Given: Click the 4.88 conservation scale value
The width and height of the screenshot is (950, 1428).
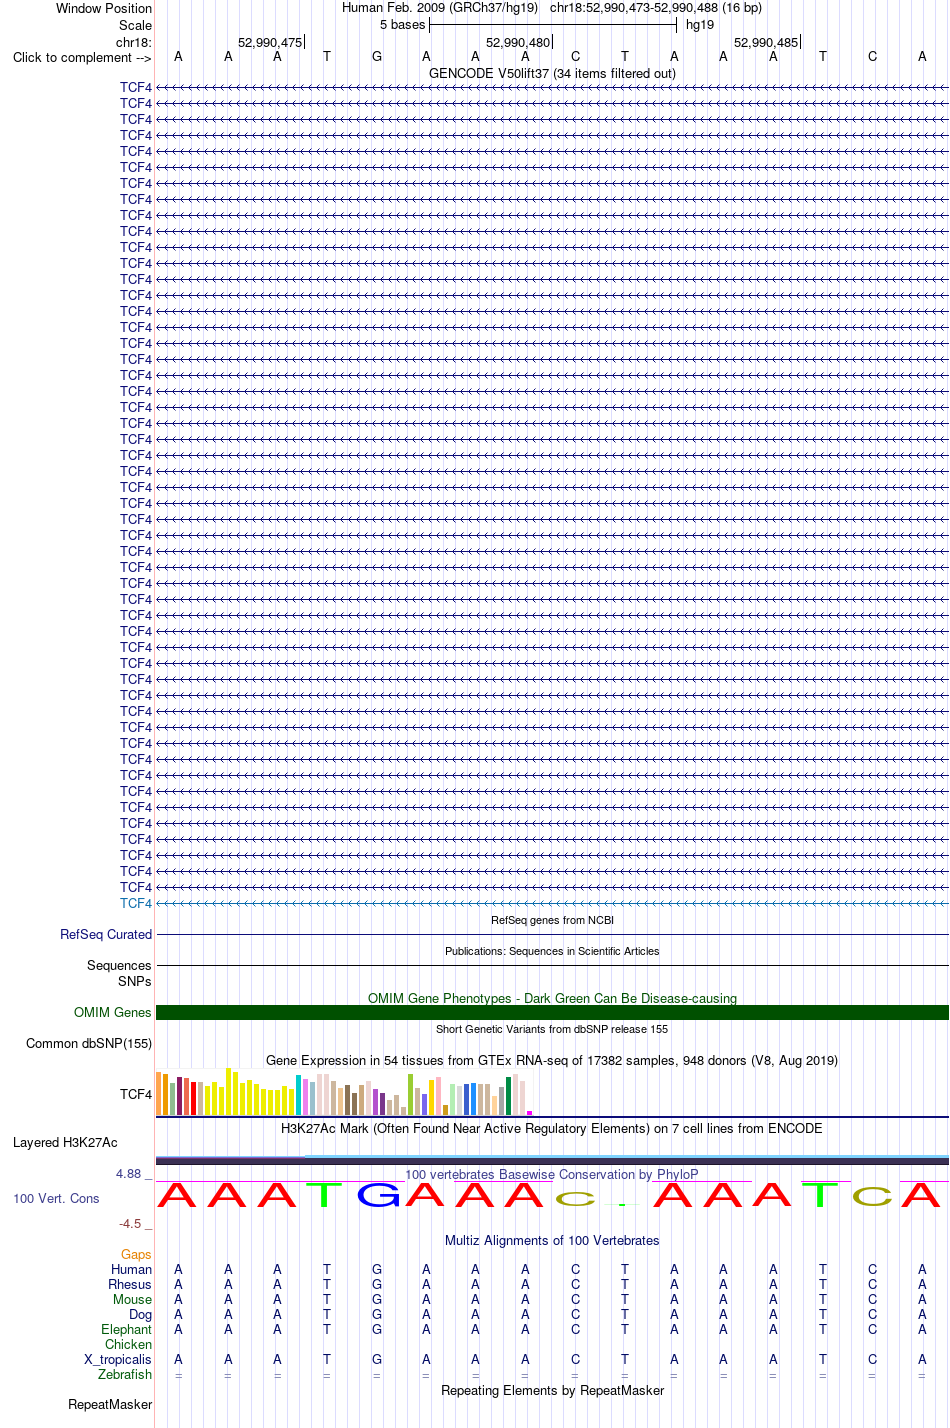Looking at the screenshot, I should coord(128,1174).
